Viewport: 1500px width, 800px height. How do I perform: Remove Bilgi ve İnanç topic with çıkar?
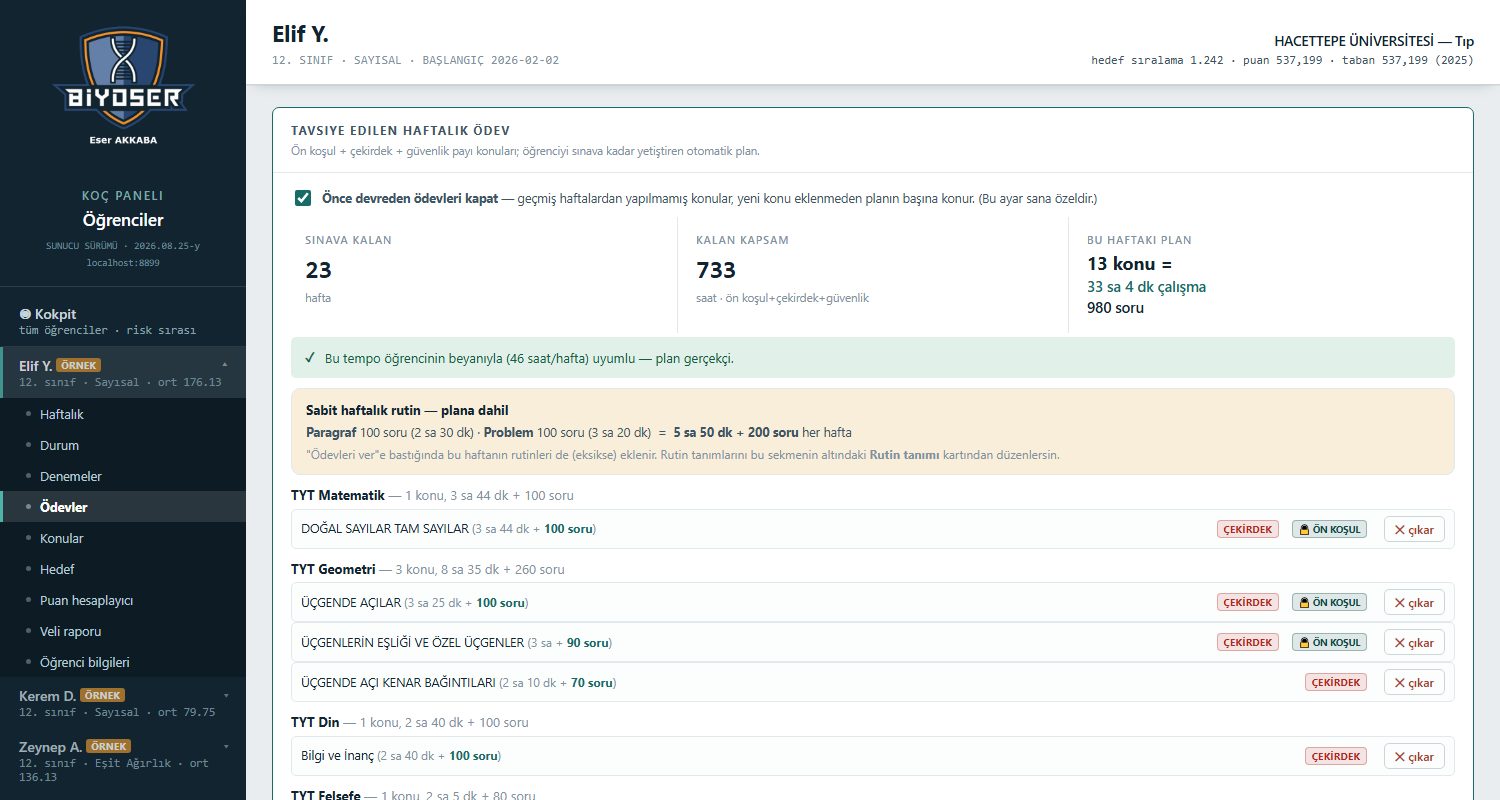click(x=1414, y=756)
